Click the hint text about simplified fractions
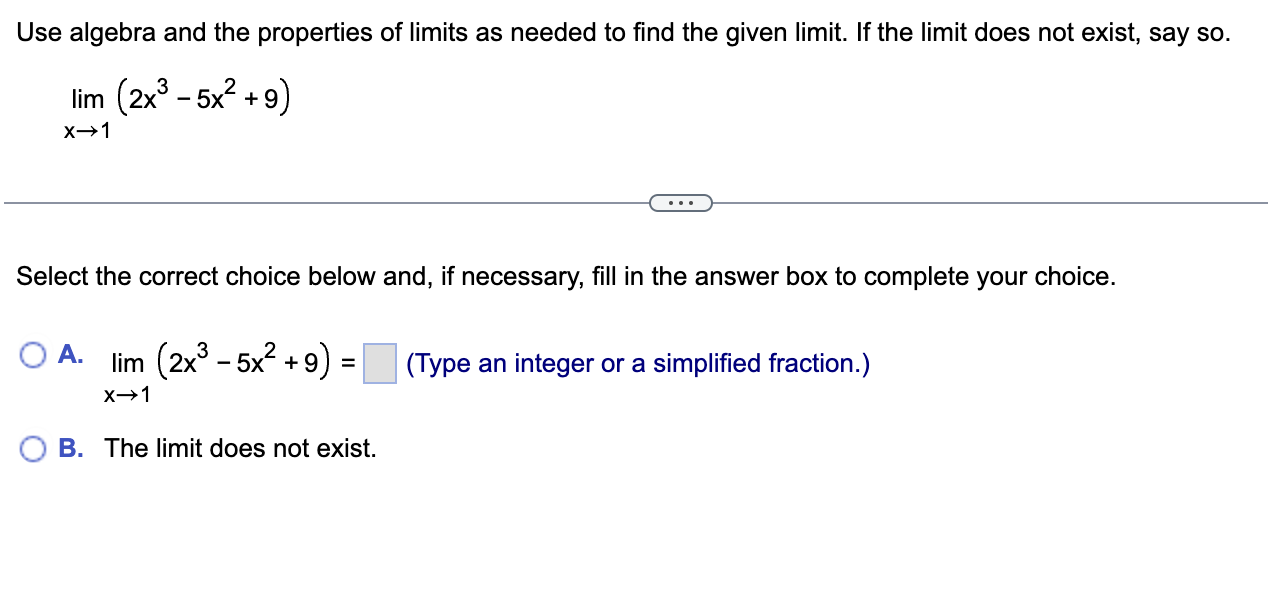The image size is (1268, 610). click(636, 363)
